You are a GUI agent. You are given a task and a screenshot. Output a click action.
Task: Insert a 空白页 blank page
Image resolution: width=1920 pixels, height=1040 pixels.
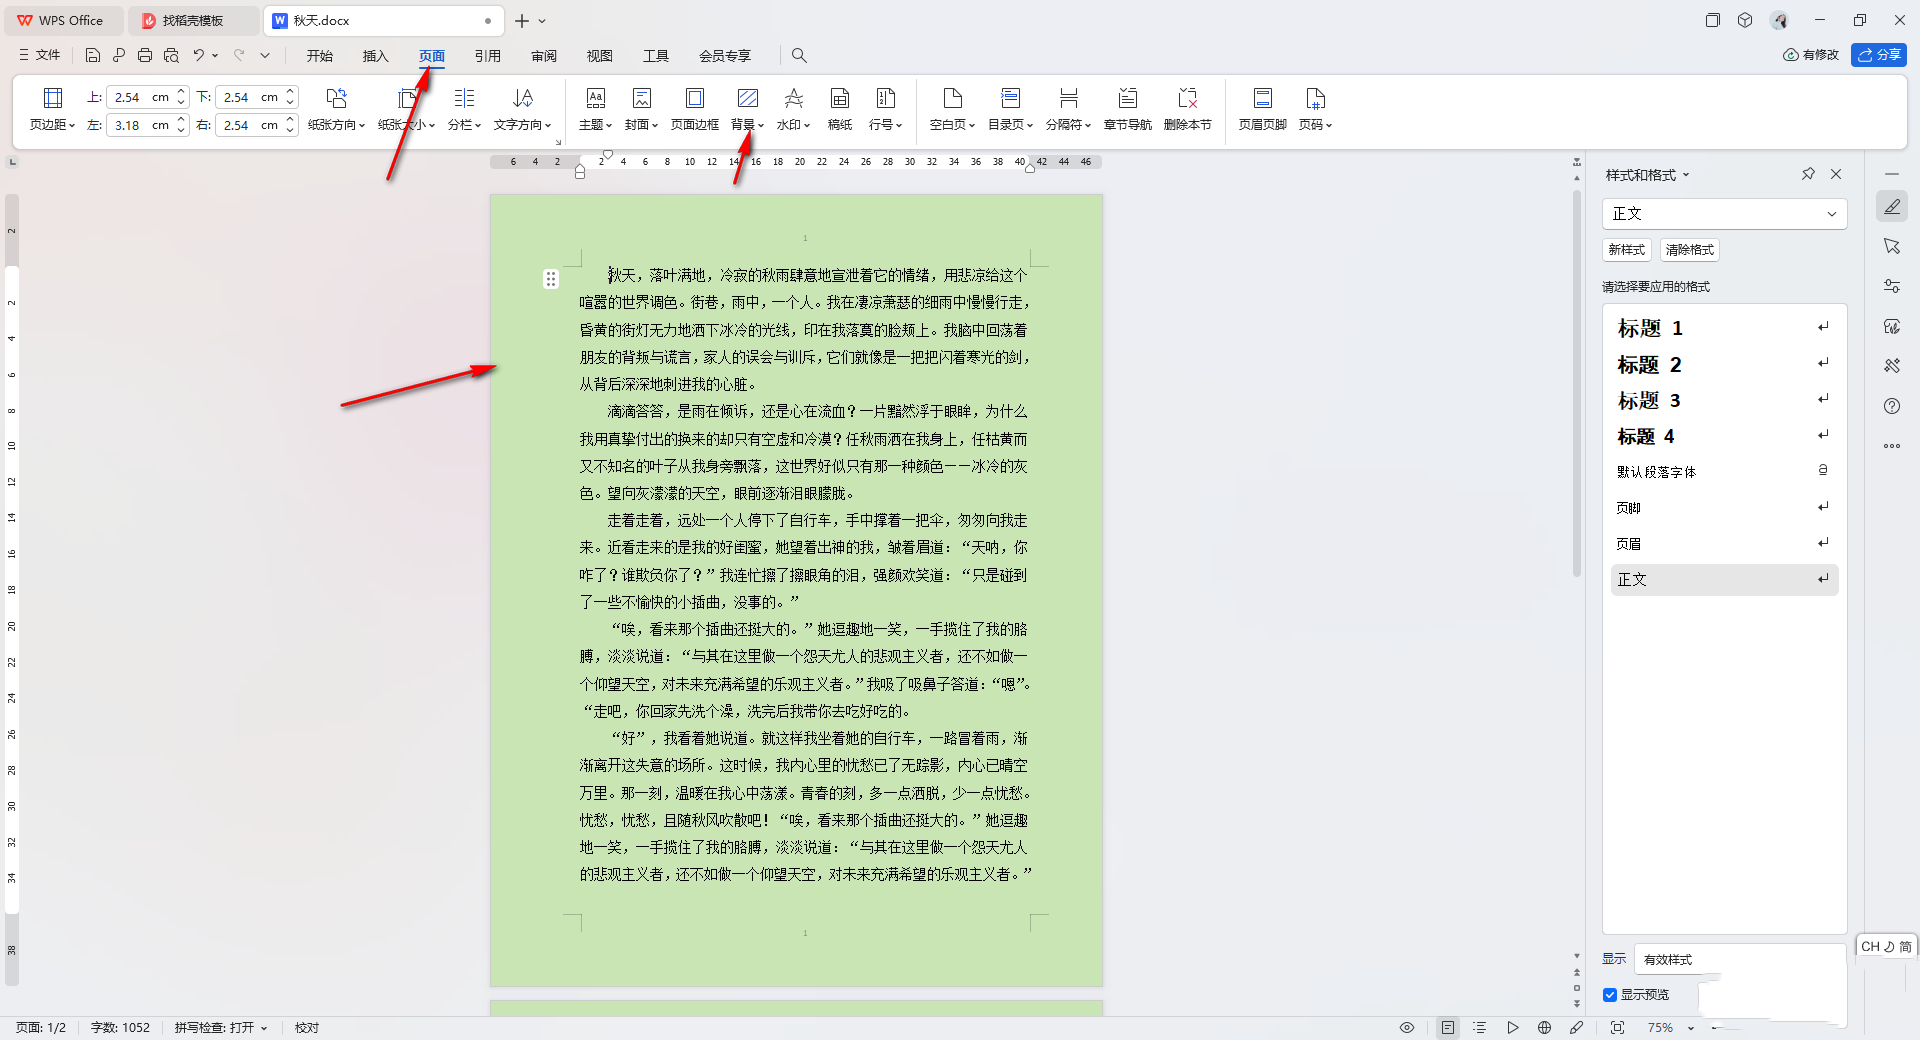952,109
